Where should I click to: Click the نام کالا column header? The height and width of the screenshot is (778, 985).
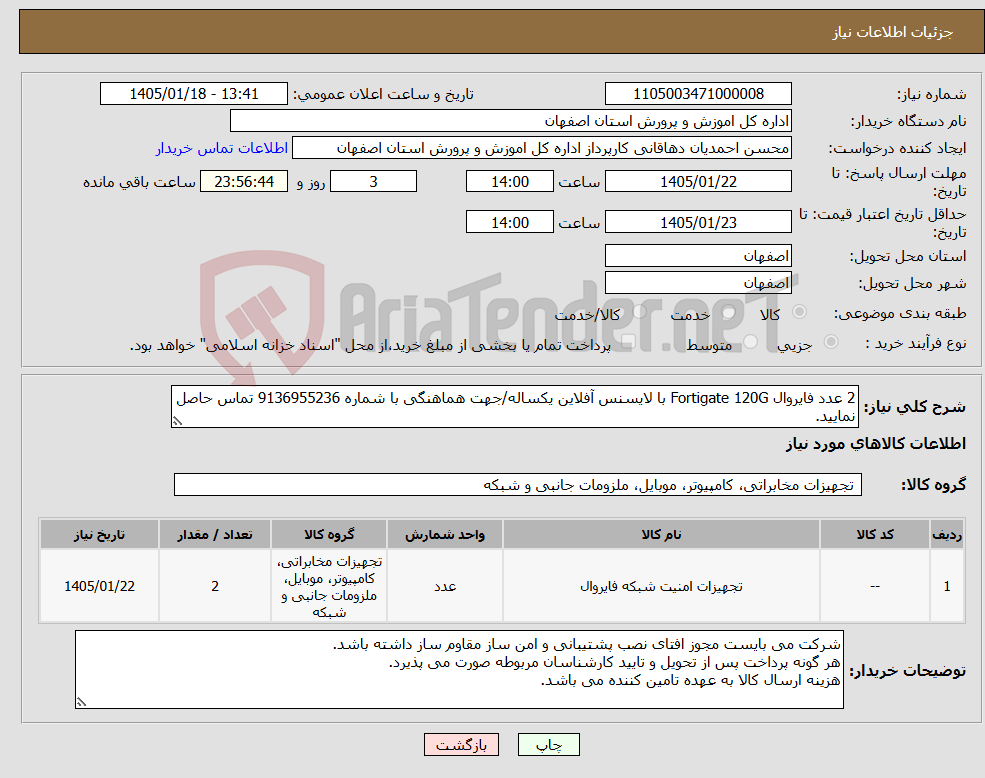point(661,534)
